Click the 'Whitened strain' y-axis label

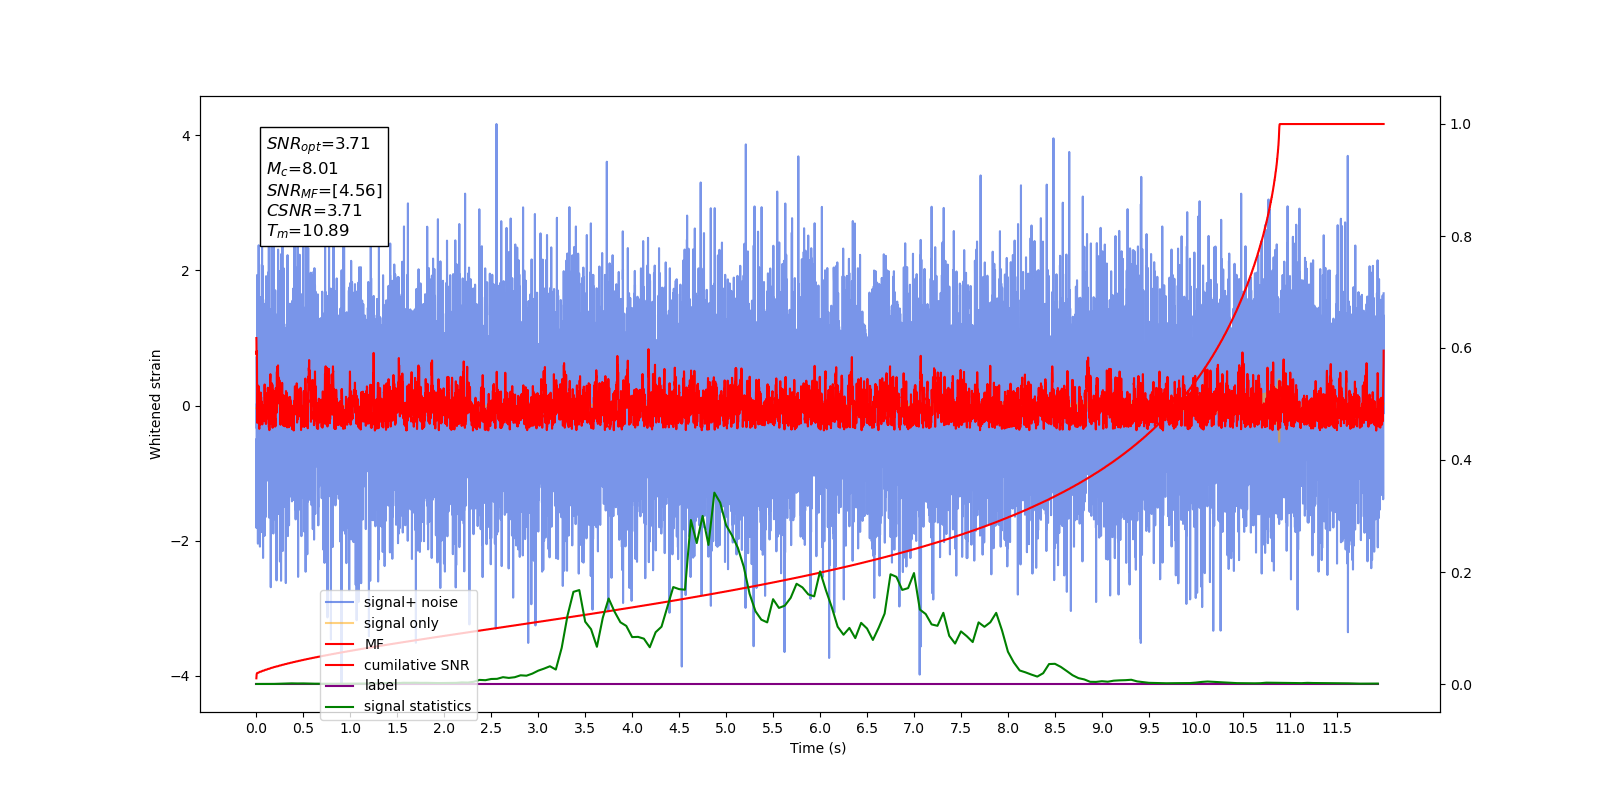[156, 404]
